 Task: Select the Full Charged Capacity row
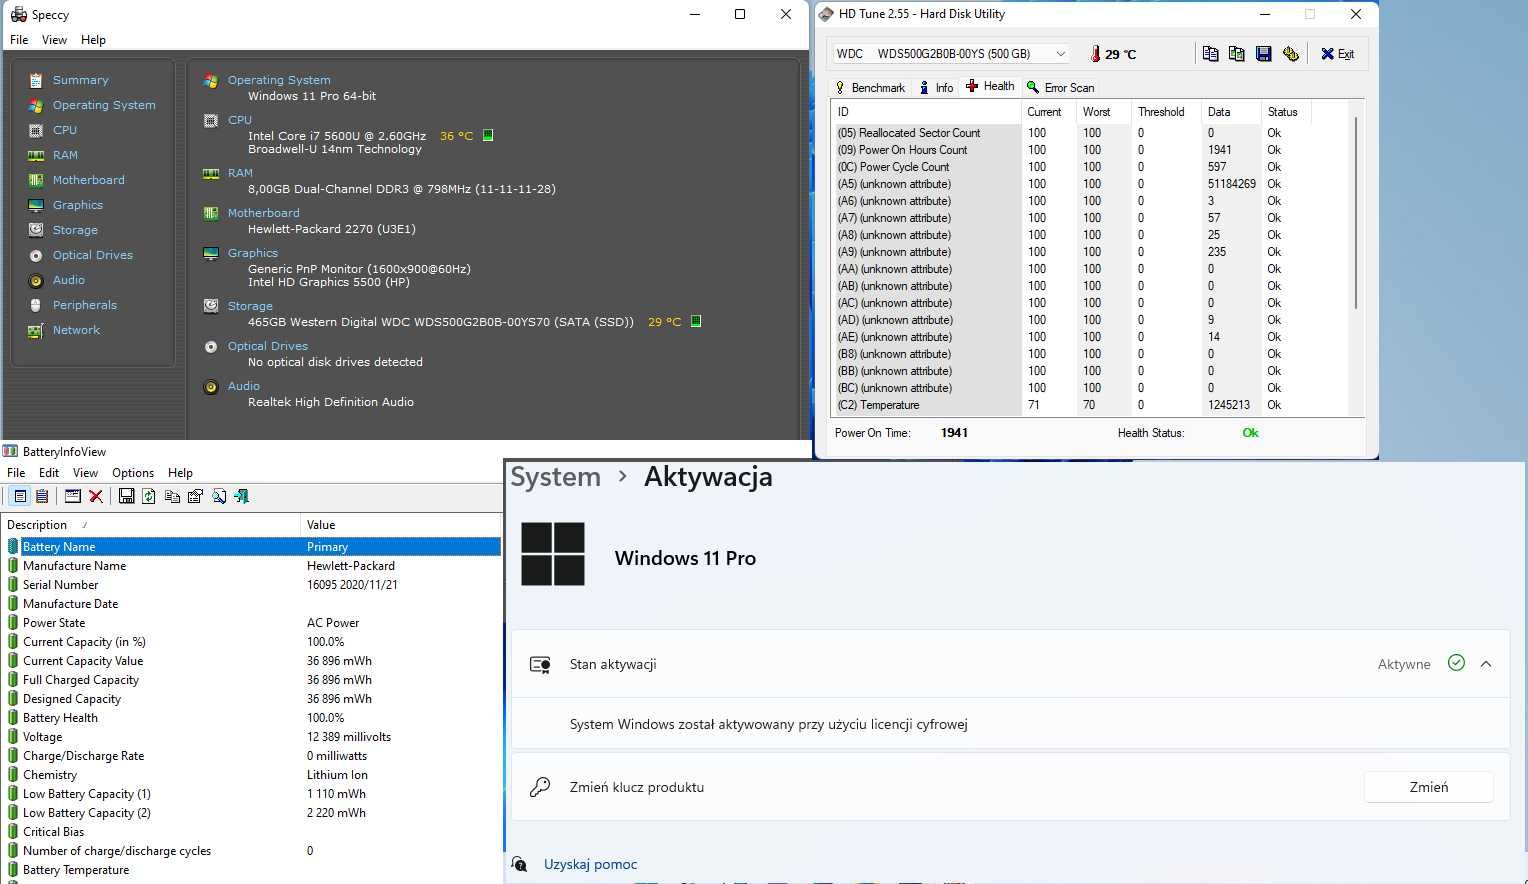pos(251,680)
